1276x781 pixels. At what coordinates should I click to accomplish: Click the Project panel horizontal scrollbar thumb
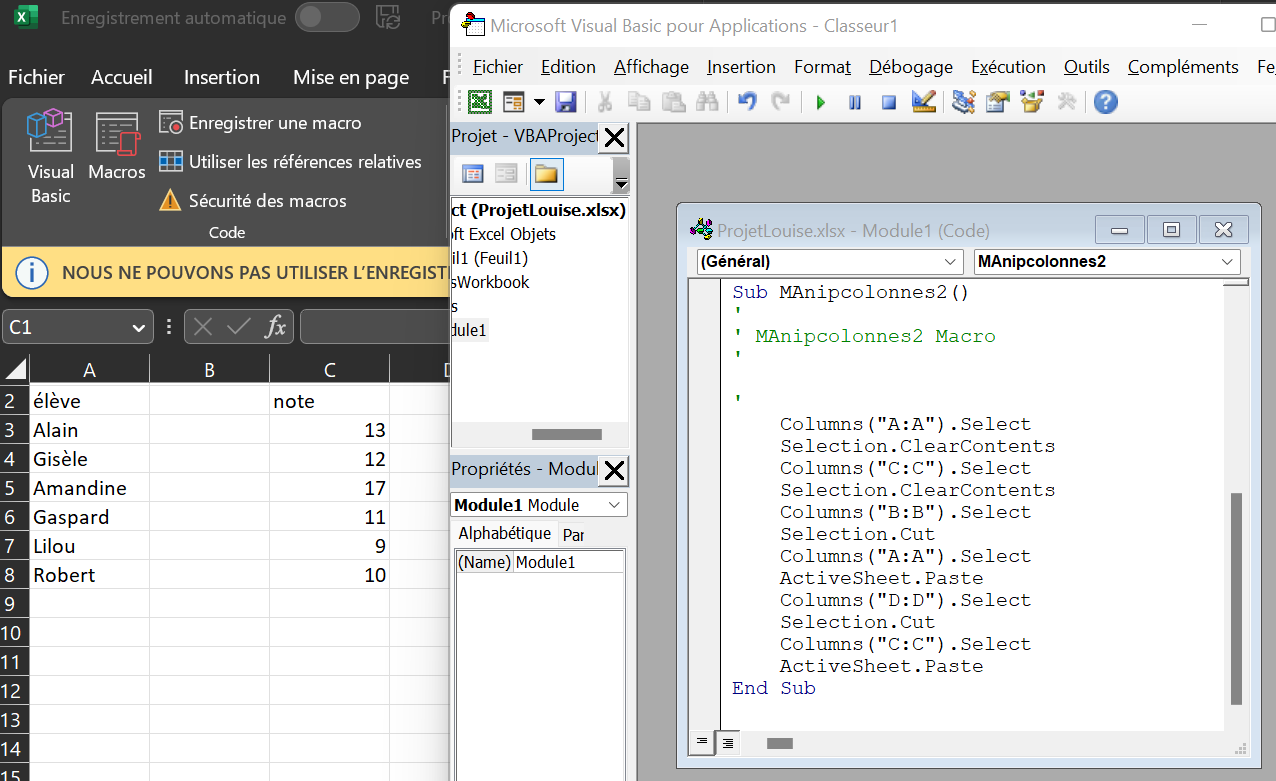(567, 435)
